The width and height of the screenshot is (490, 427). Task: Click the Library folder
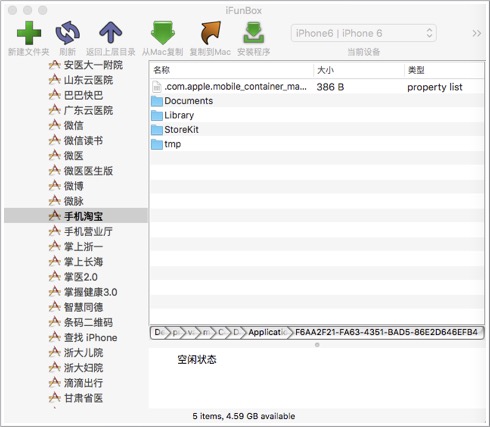[x=179, y=115]
